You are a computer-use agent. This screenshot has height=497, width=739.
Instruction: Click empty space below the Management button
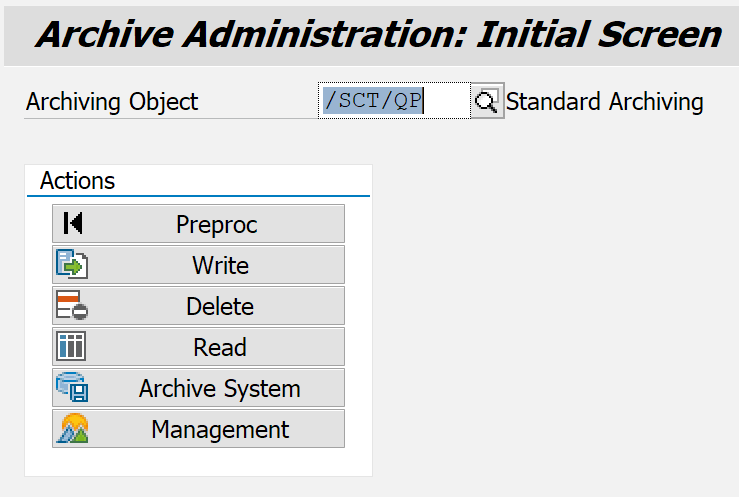(198, 461)
